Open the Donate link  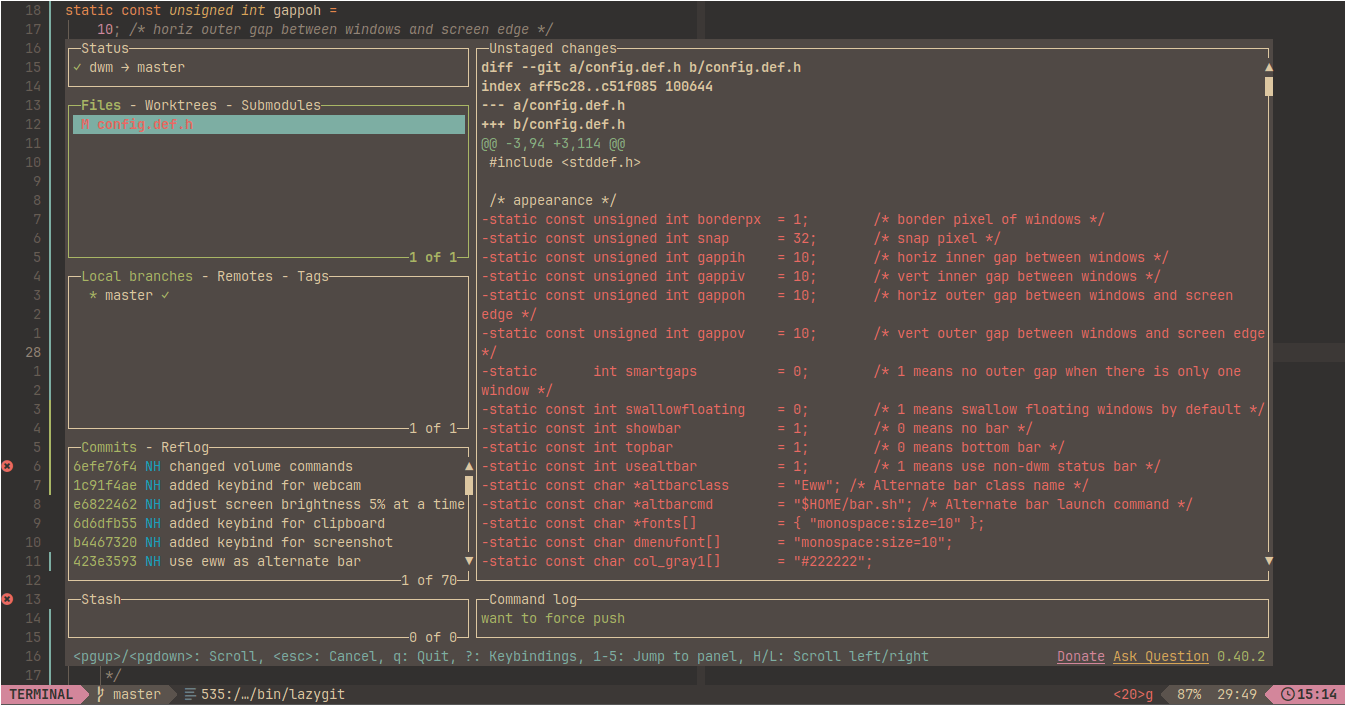click(x=1081, y=656)
